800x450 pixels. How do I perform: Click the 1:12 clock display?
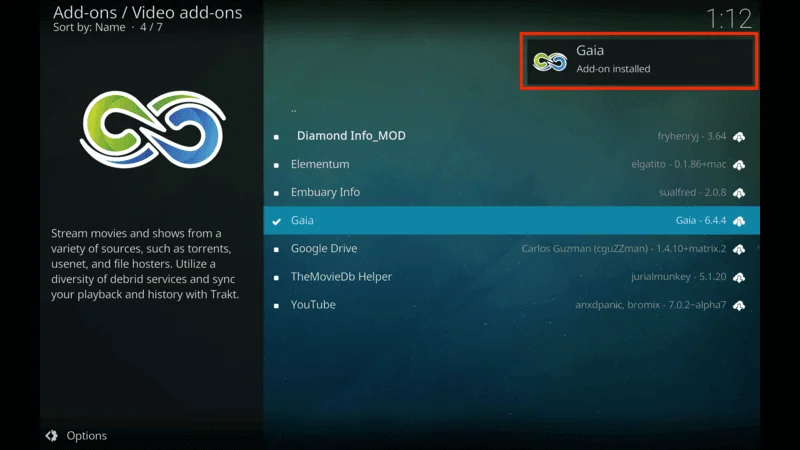pos(729,19)
